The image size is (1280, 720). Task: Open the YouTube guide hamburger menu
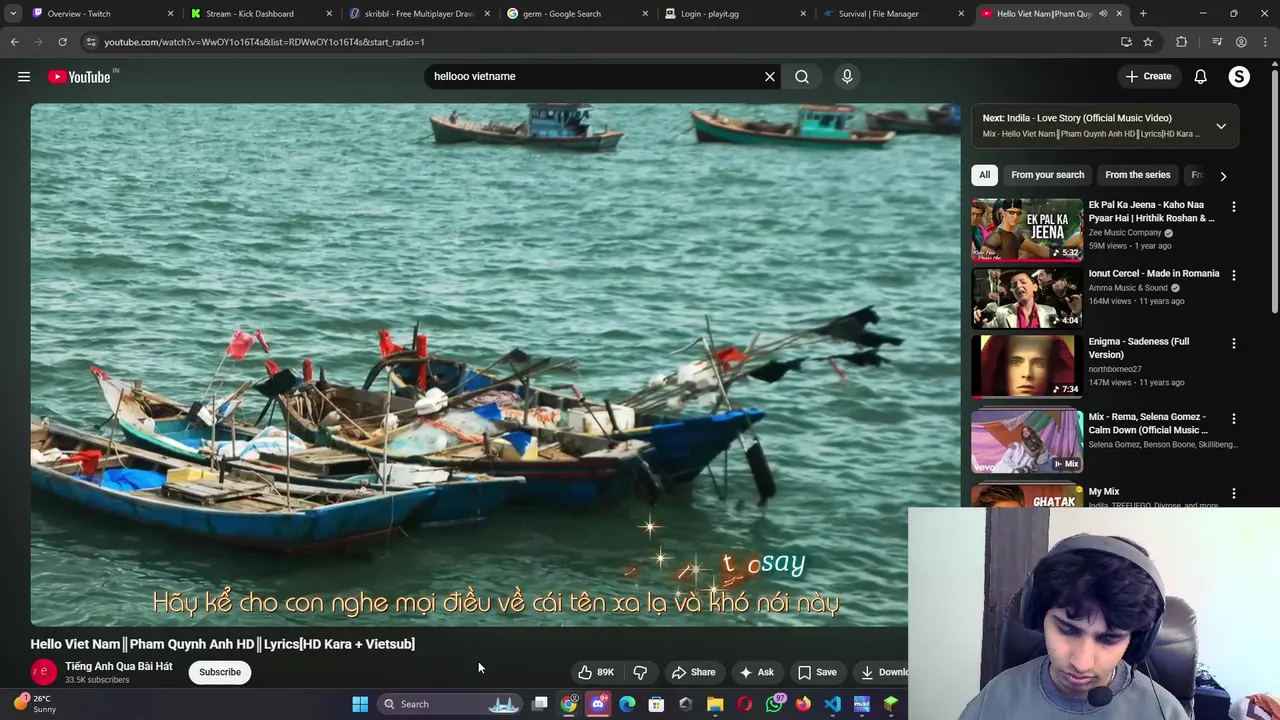24,77
